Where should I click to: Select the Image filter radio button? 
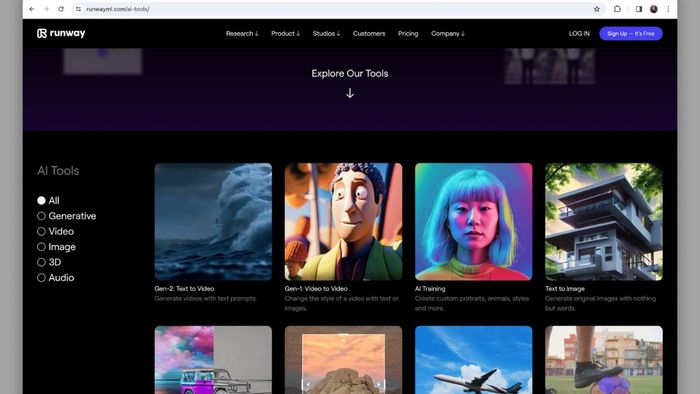tap(42, 247)
